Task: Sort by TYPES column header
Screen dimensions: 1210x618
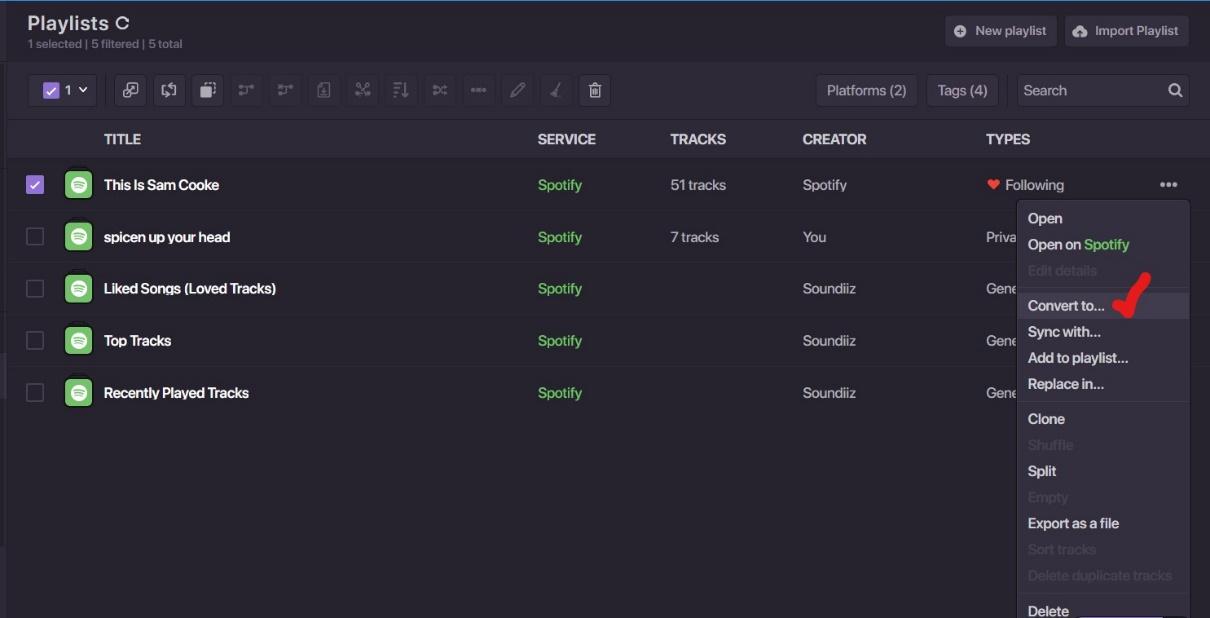Action: tap(1008, 139)
